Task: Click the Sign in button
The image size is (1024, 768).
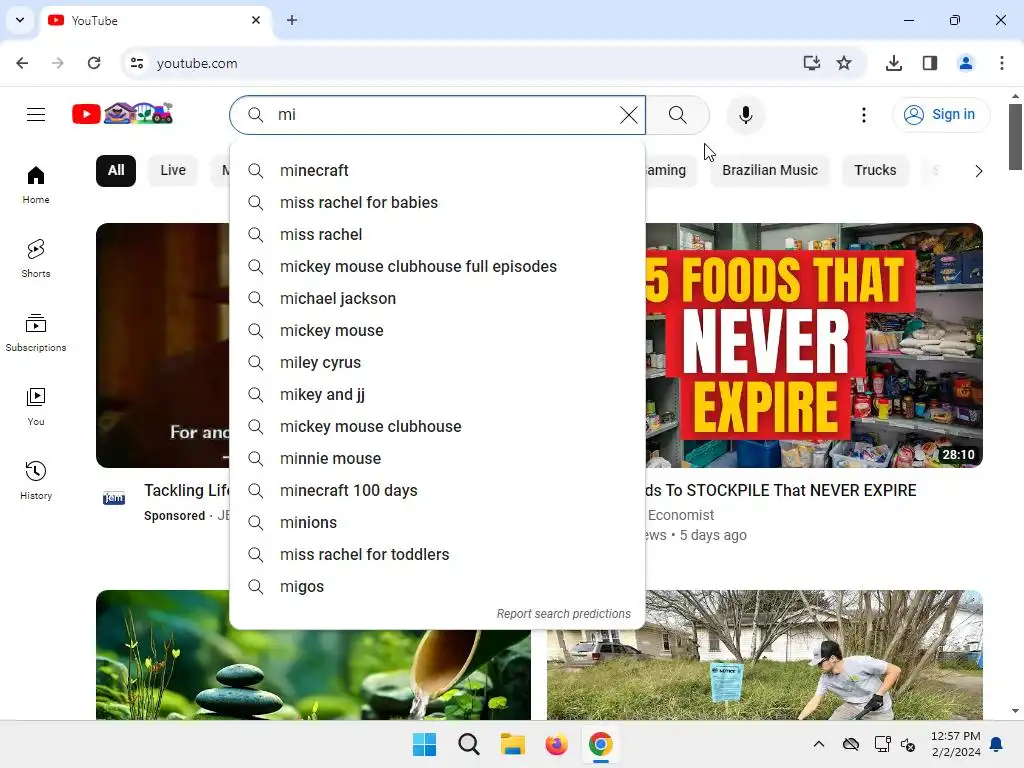Action: 940,115
